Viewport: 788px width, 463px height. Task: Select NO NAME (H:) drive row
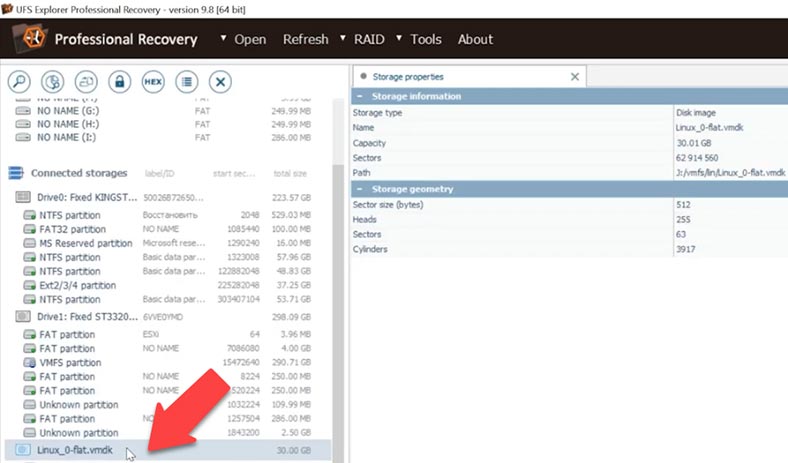click(168, 124)
